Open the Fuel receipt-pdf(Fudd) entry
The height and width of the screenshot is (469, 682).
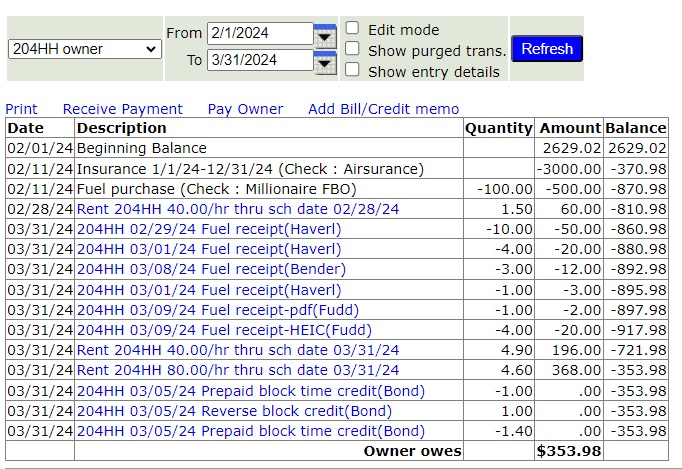tap(218, 310)
